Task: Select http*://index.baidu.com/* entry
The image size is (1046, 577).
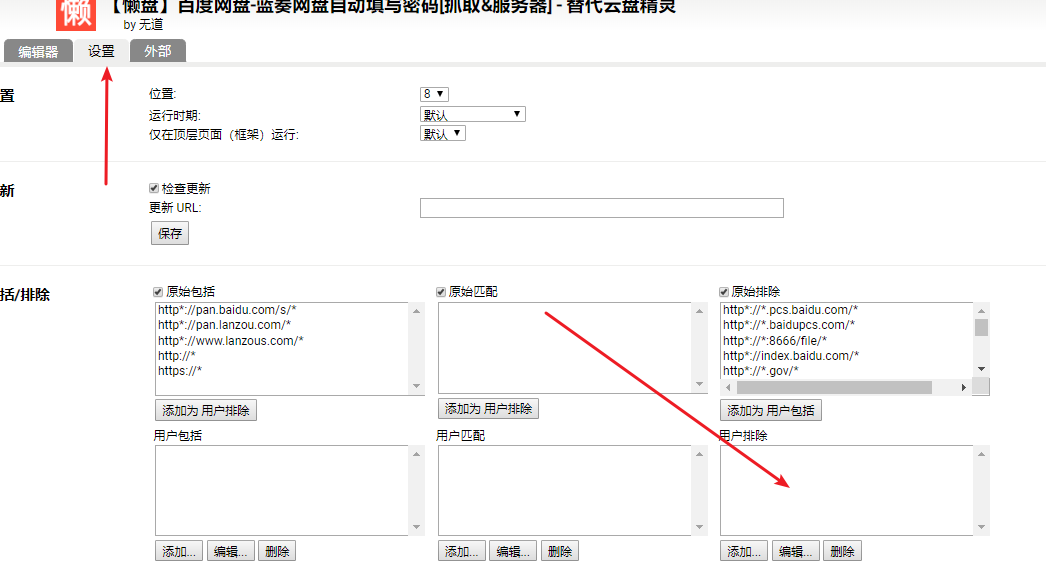Action: tap(791, 356)
